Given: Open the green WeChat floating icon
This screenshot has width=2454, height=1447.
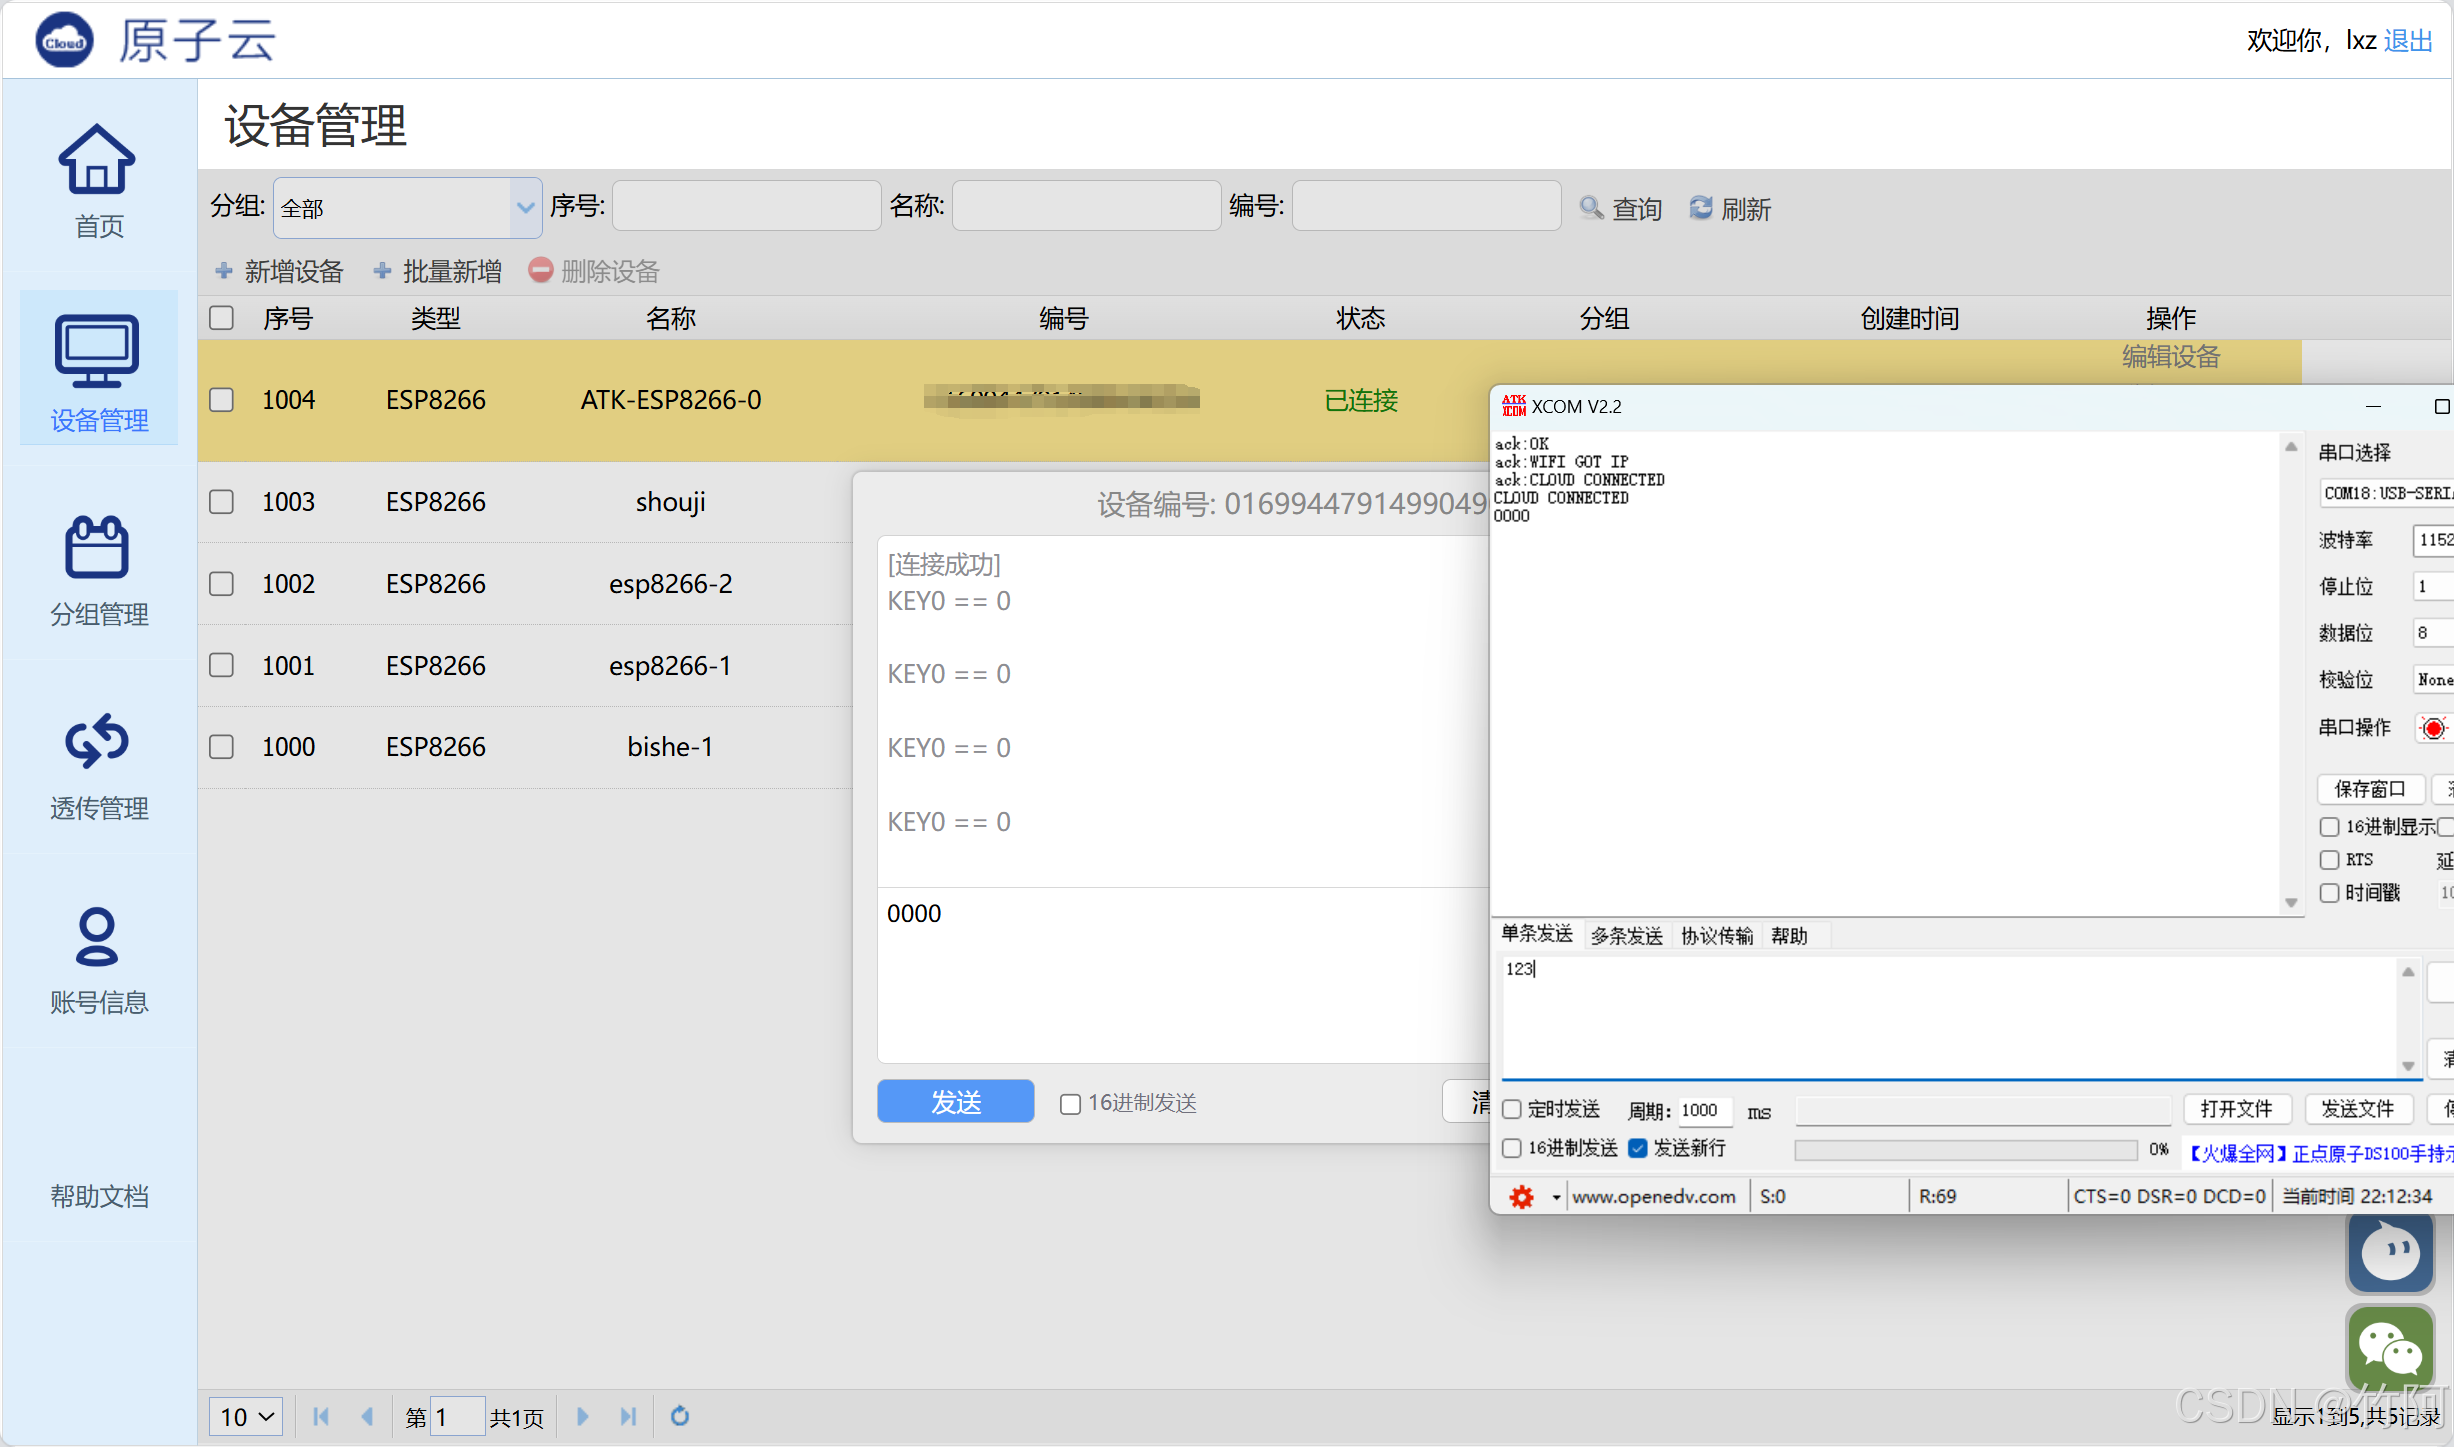Looking at the screenshot, I should (x=2389, y=1348).
